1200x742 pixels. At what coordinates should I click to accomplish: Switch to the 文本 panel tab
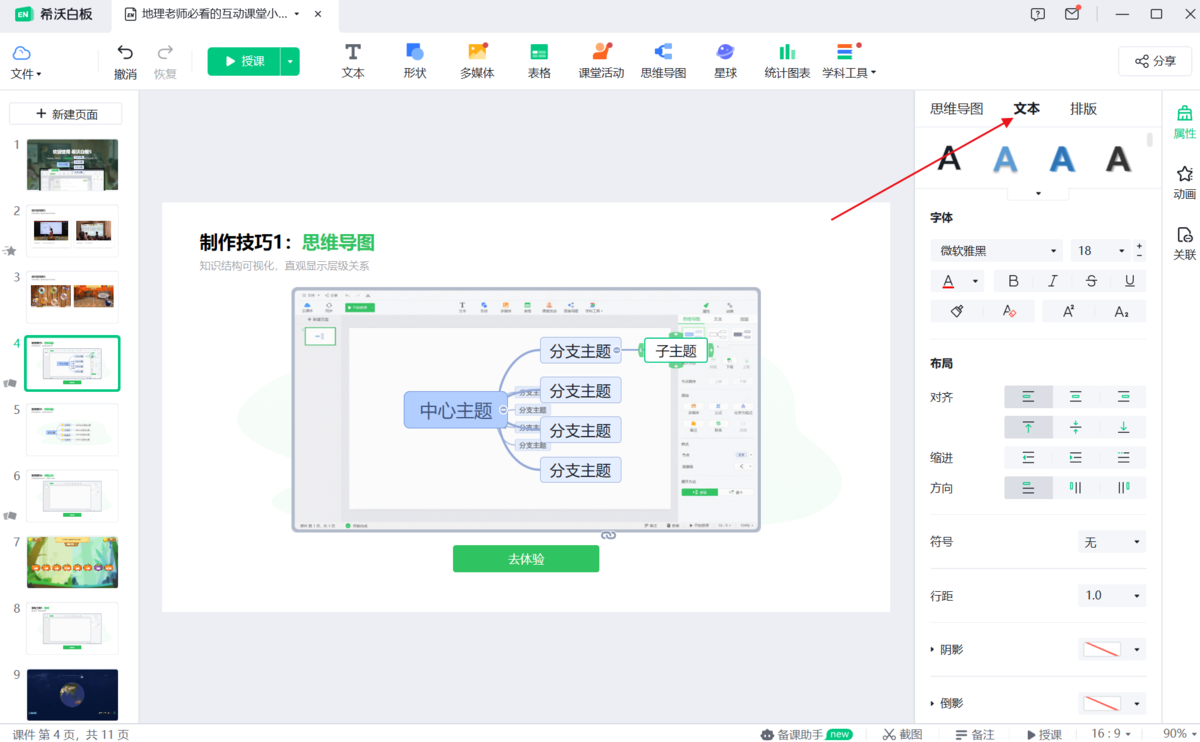coord(1027,109)
